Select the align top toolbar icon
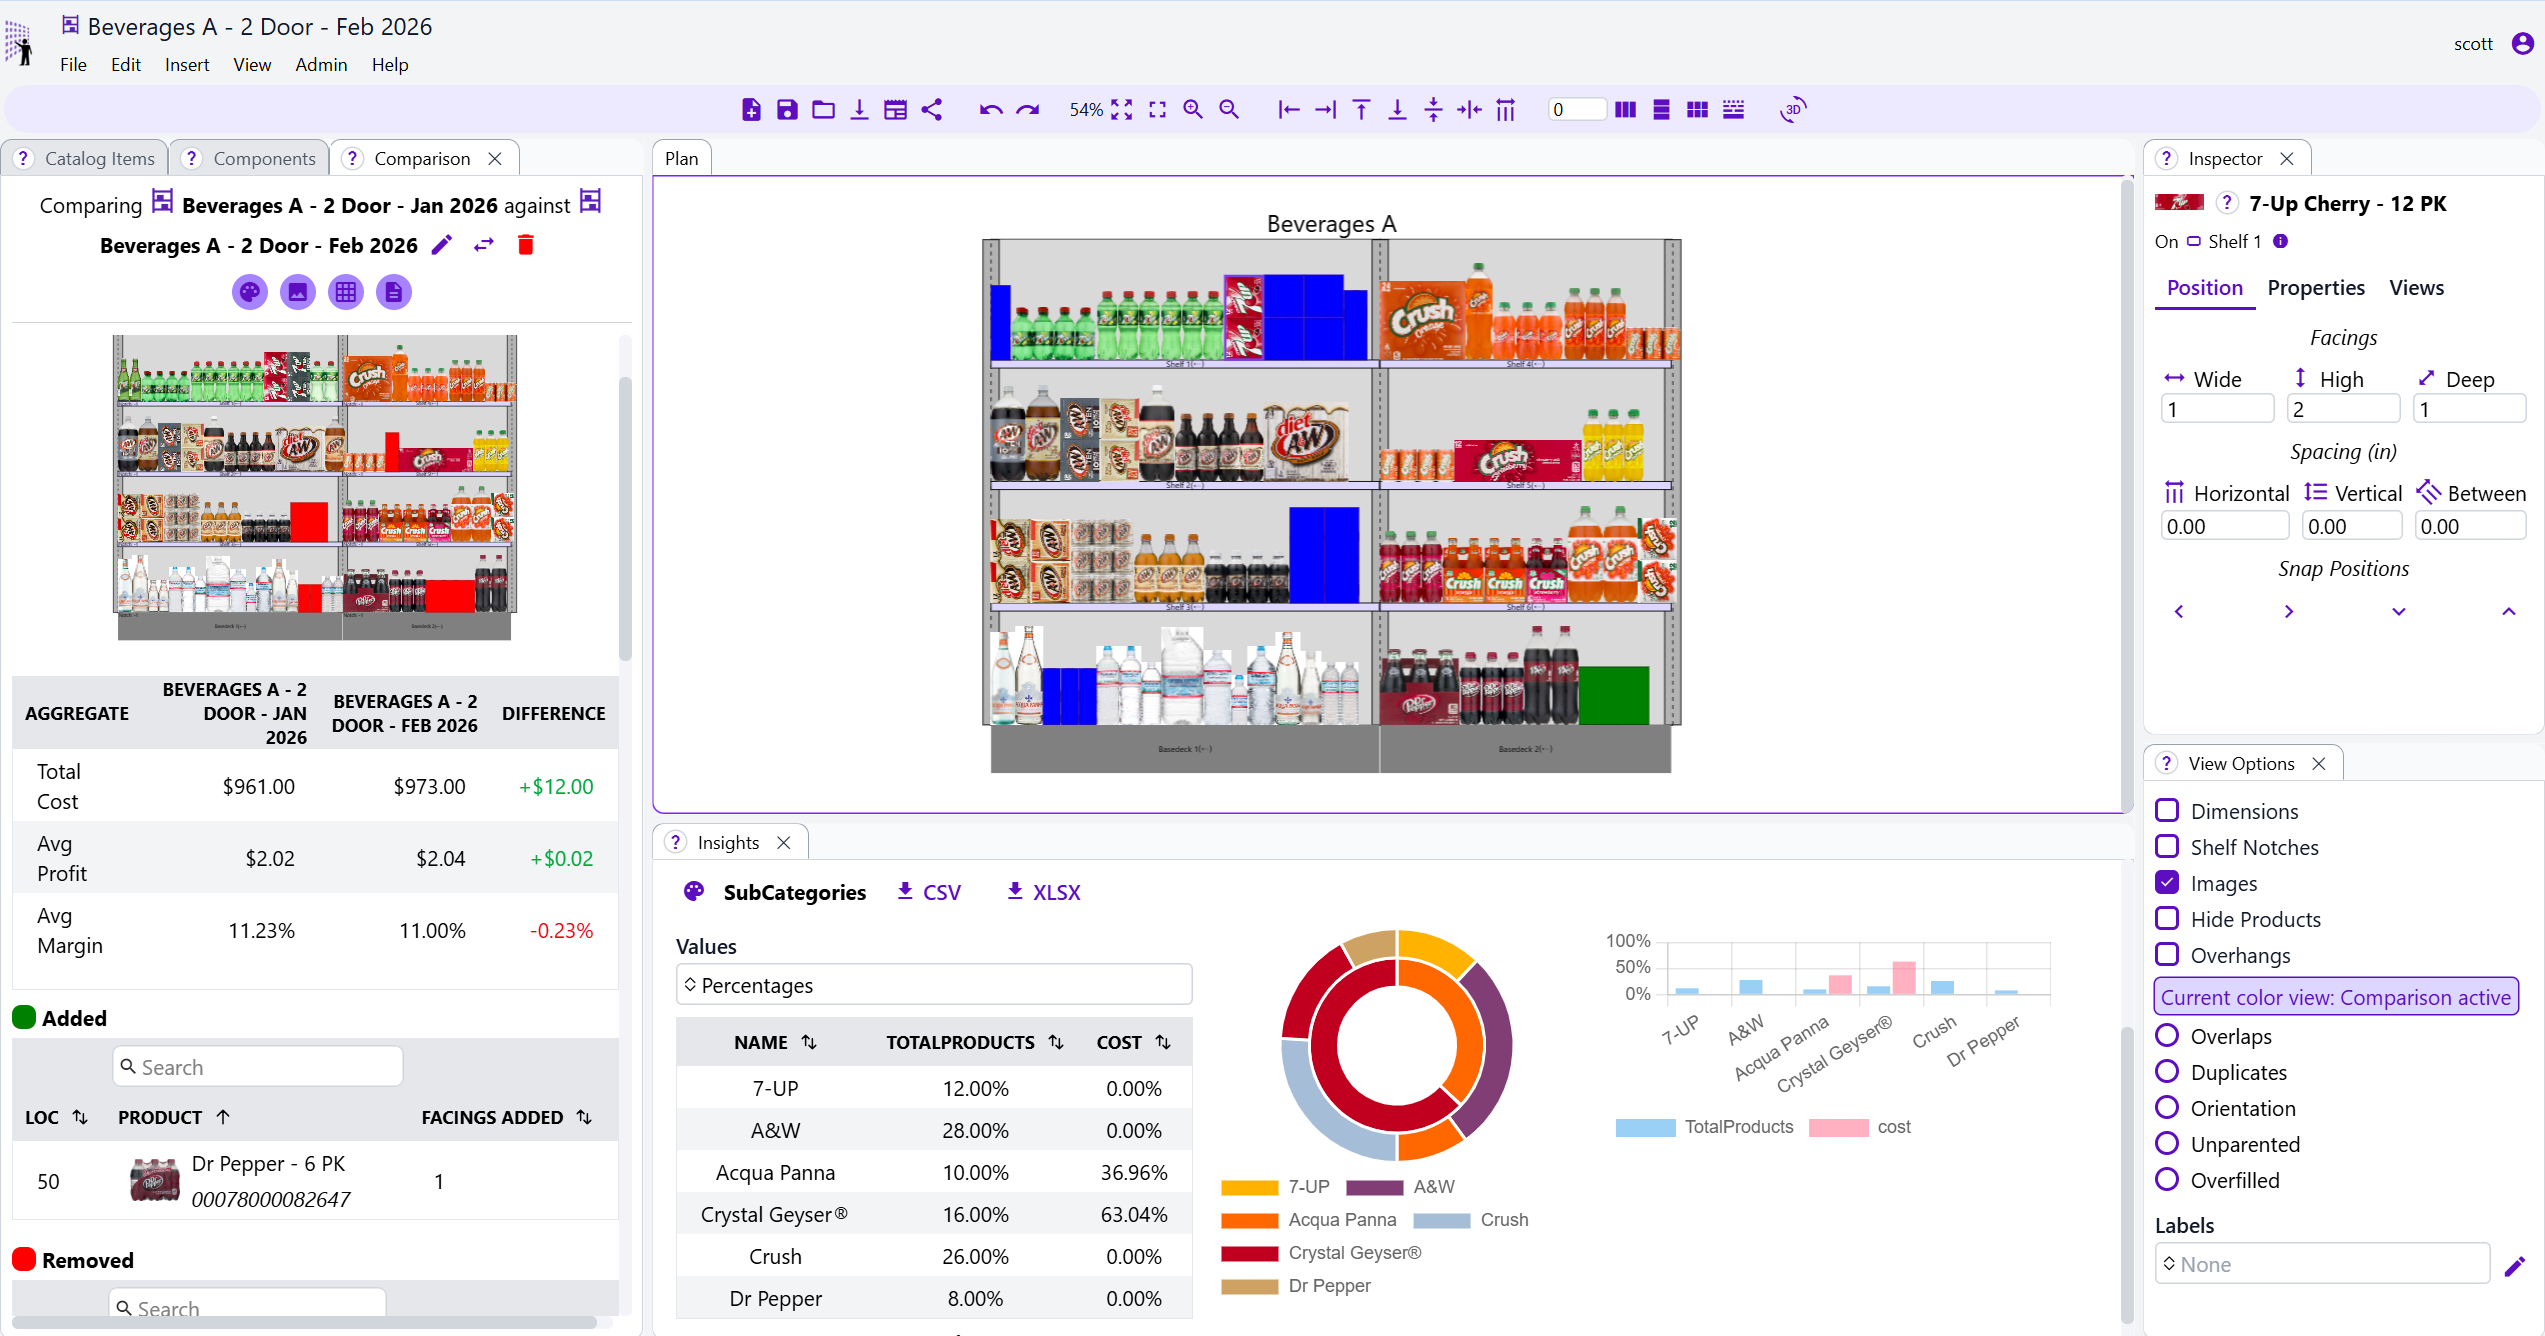The image size is (2545, 1336). pos(1361,109)
